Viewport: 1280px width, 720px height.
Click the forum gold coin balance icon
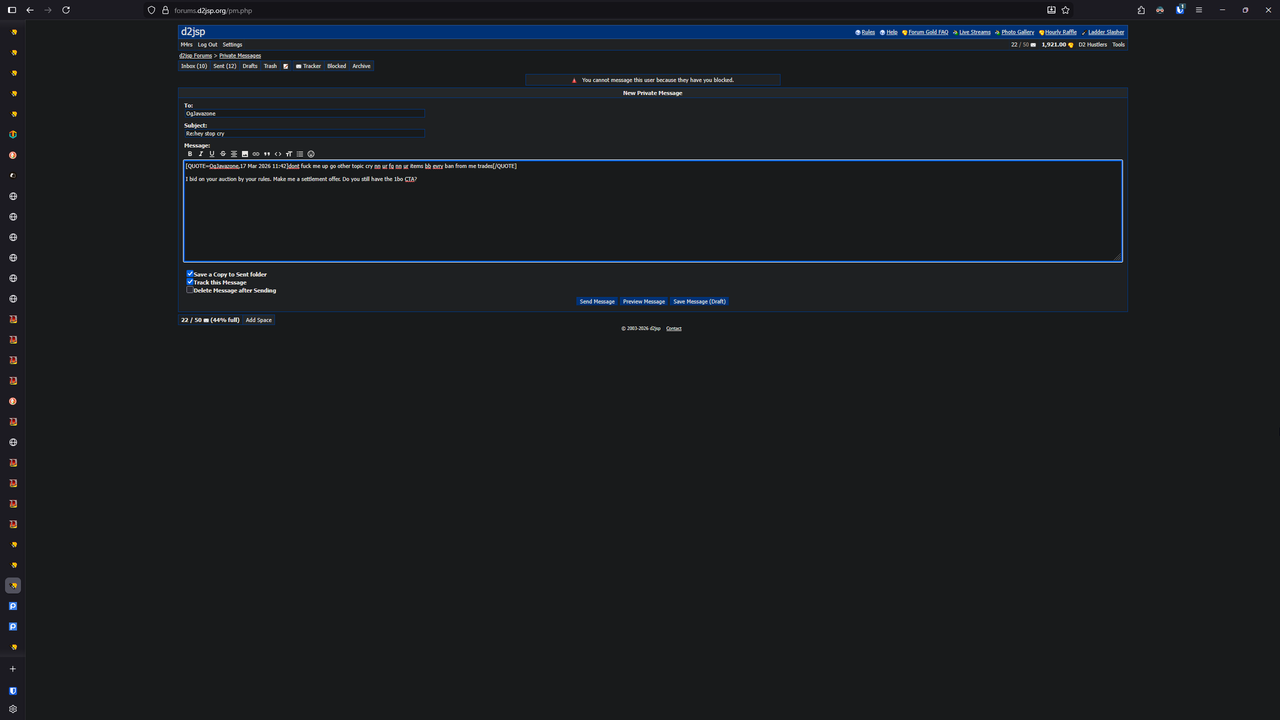(1071, 45)
